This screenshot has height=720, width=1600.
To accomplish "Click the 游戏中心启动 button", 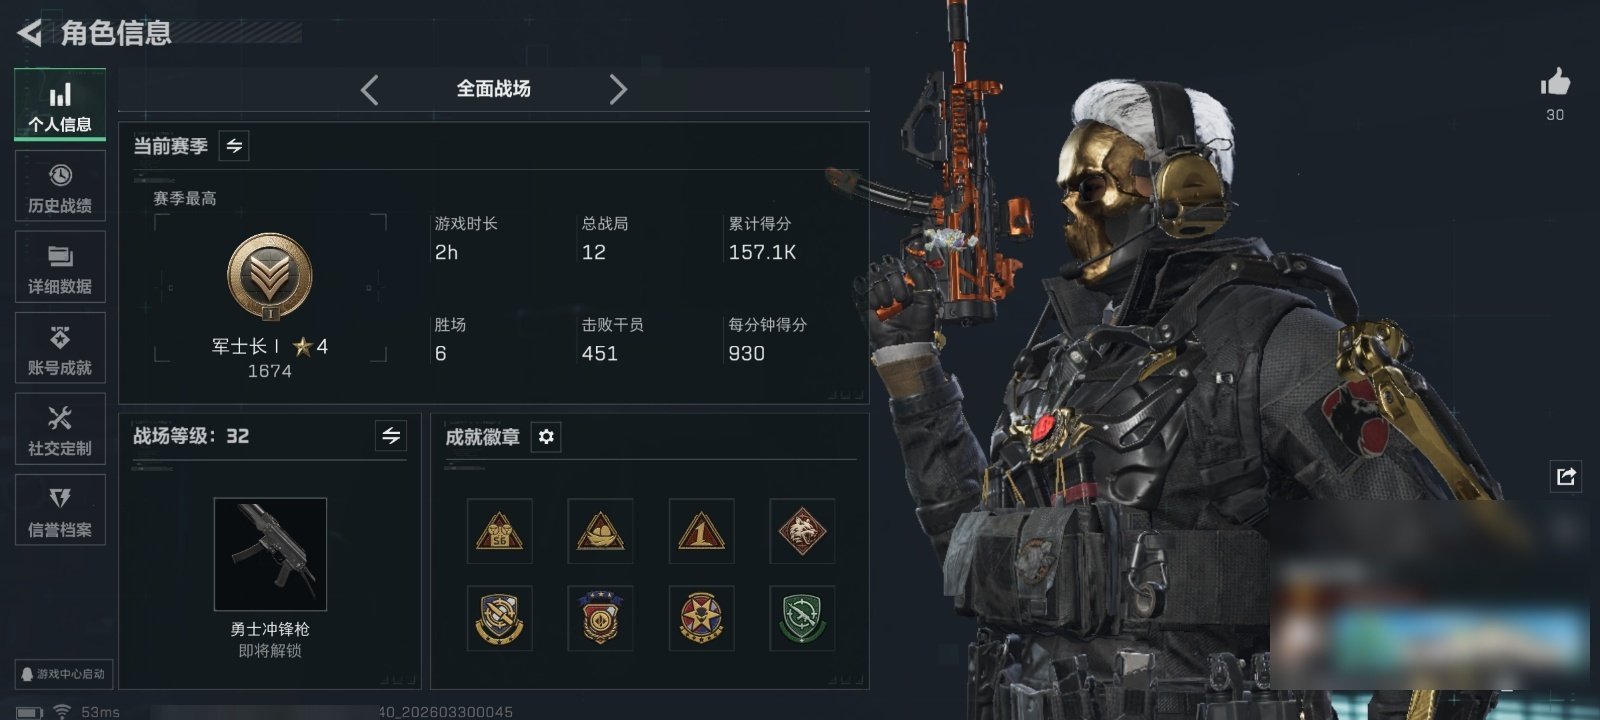I will coord(62,674).
